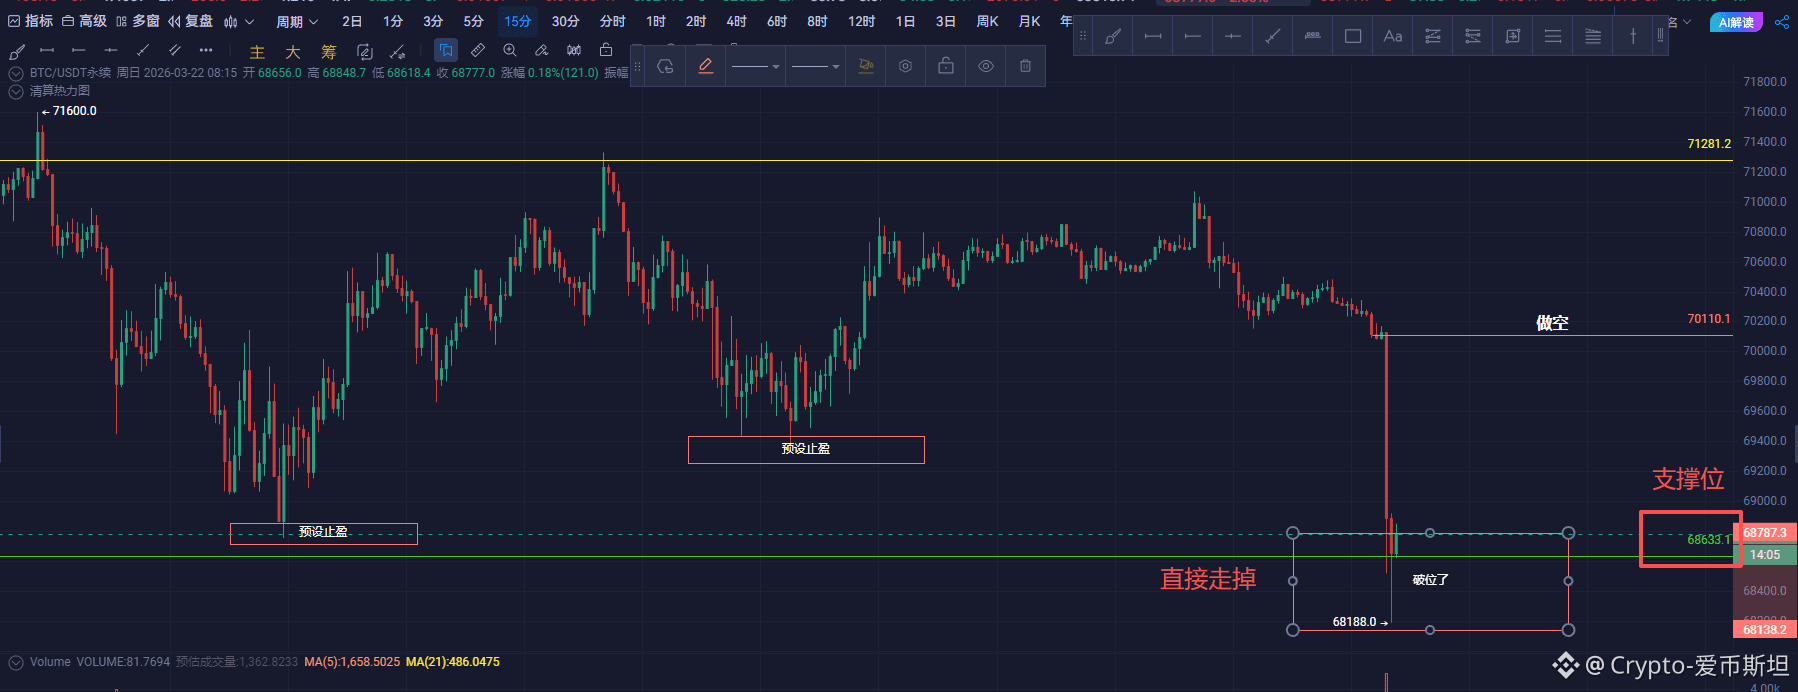1798x692 pixels.
Task: Select the vertical line tool in floating toolbar
Action: pyautogui.click(x=1633, y=36)
